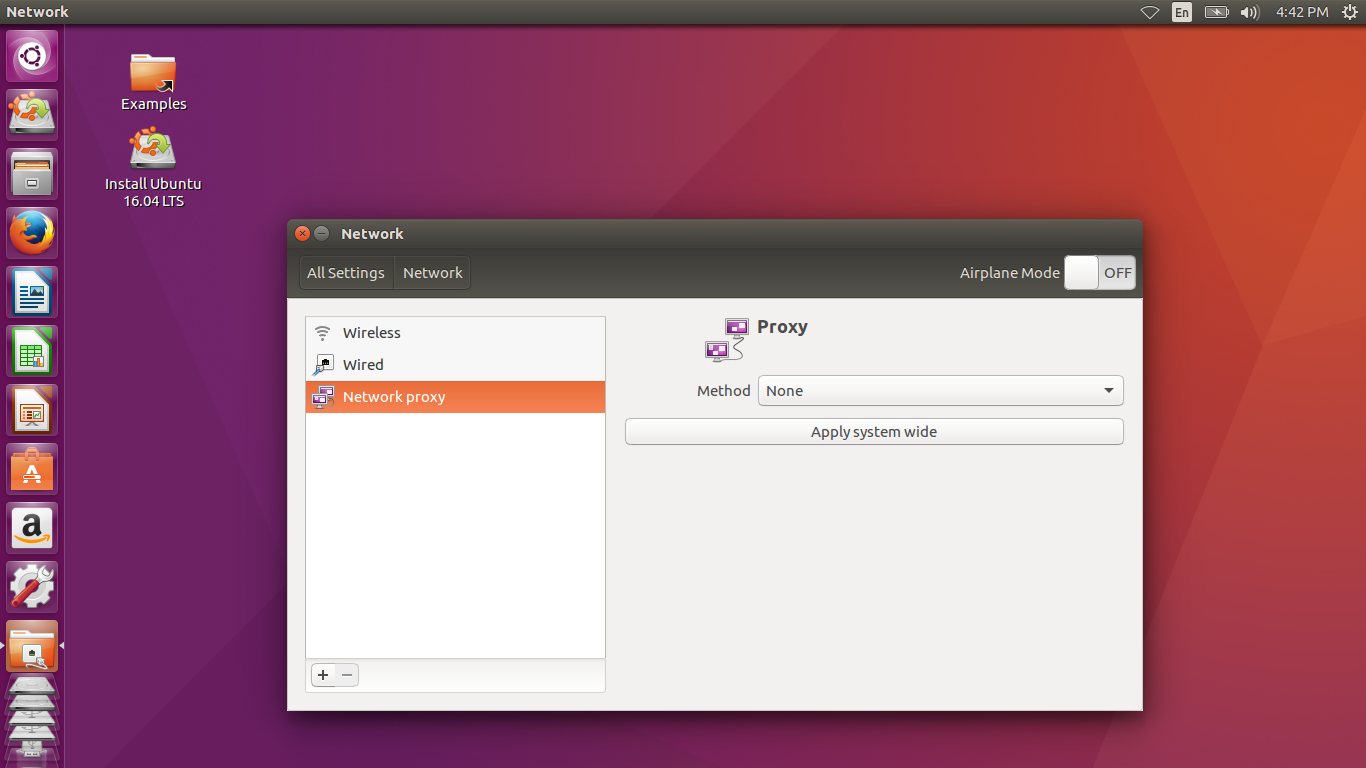Go back to All Settings
This screenshot has width=1366, height=768.
click(346, 273)
